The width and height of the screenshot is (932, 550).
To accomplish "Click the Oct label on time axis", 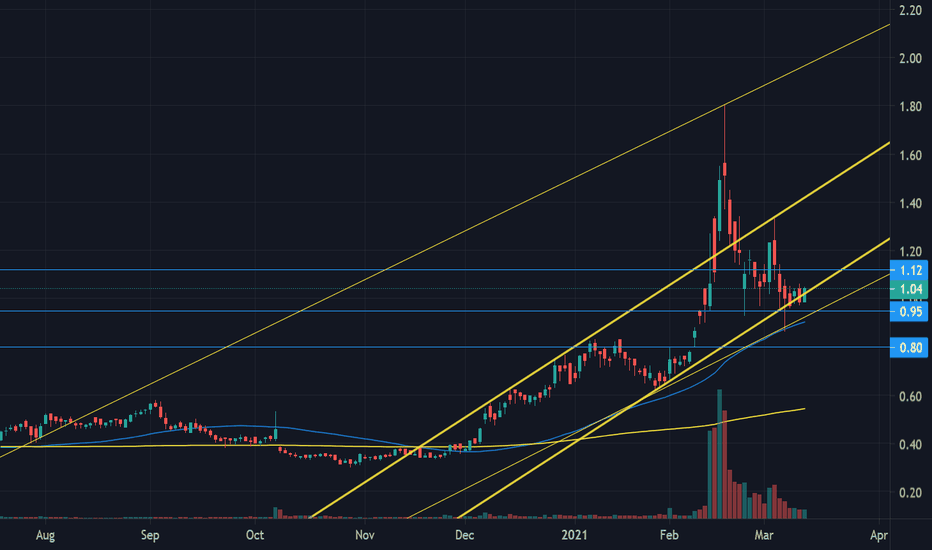I will 254,535.
